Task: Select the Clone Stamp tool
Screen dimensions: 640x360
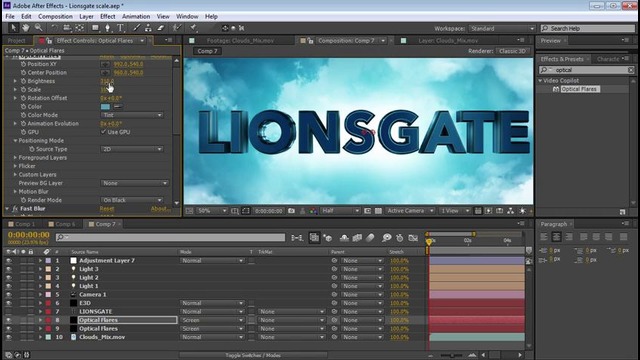Action: [x=148, y=28]
